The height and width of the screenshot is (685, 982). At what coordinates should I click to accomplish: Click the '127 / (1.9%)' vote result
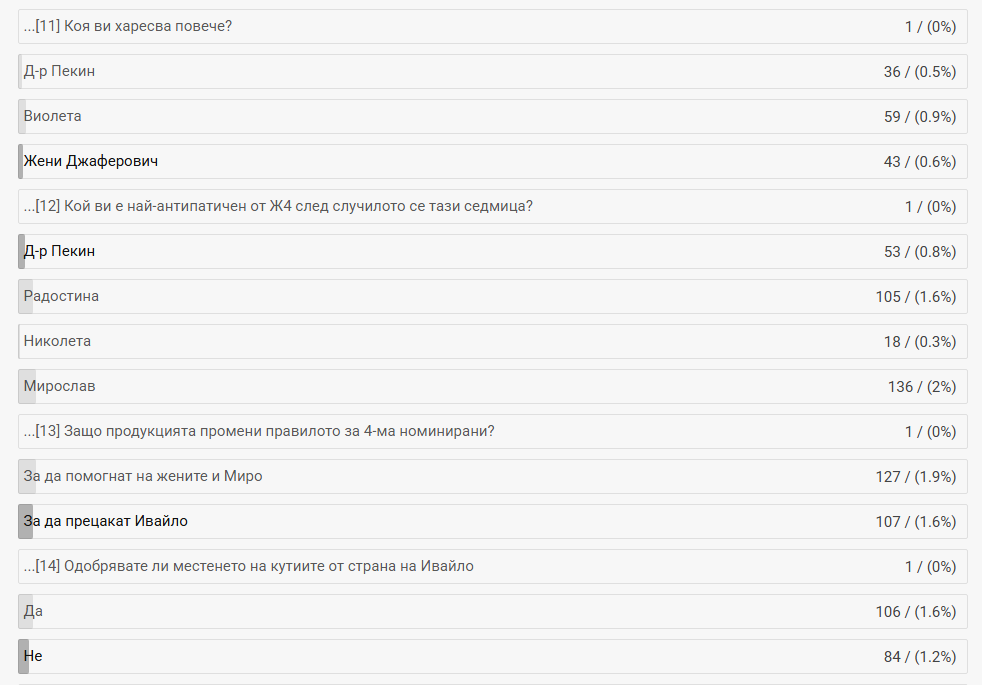click(915, 476)
